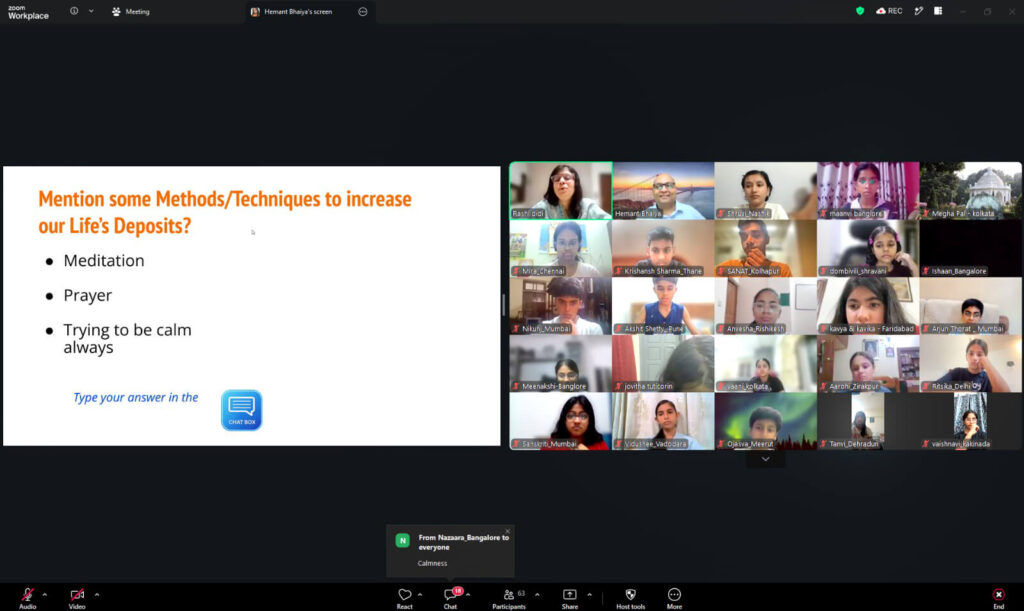Expand the audio options caret

point(44,595)
